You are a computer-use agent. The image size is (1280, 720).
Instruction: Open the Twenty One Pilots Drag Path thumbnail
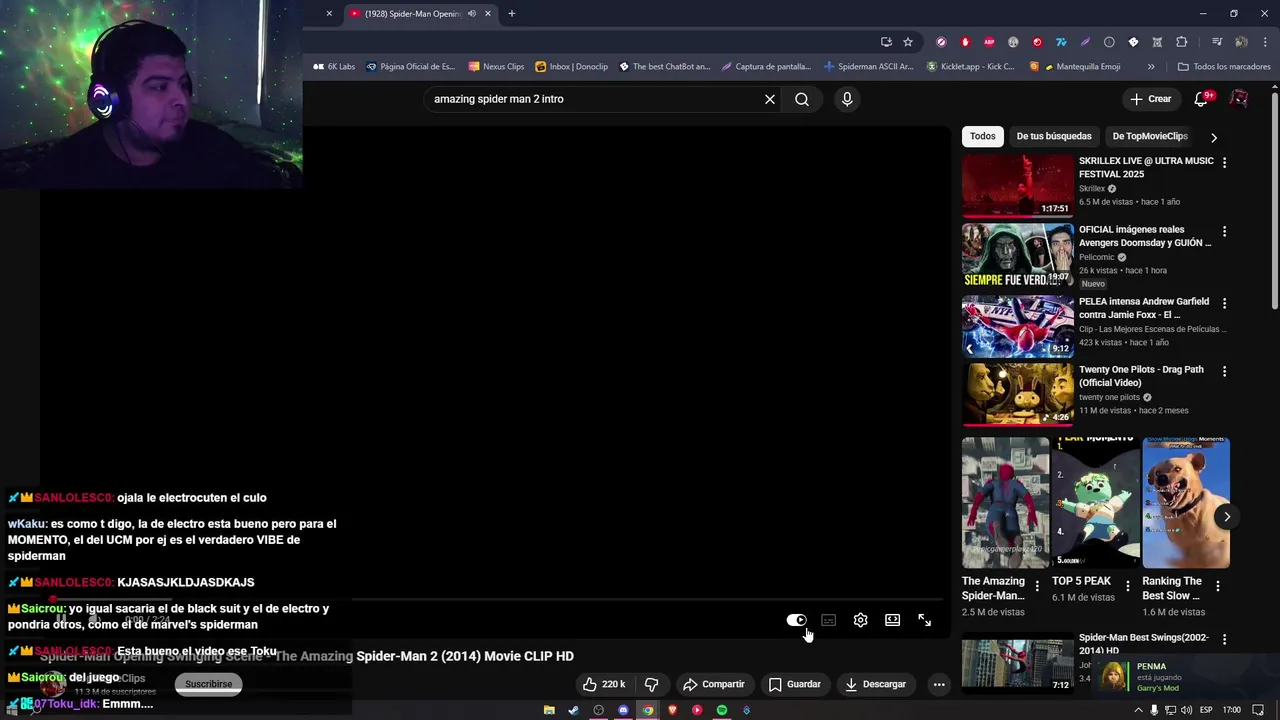point(1017,394)
